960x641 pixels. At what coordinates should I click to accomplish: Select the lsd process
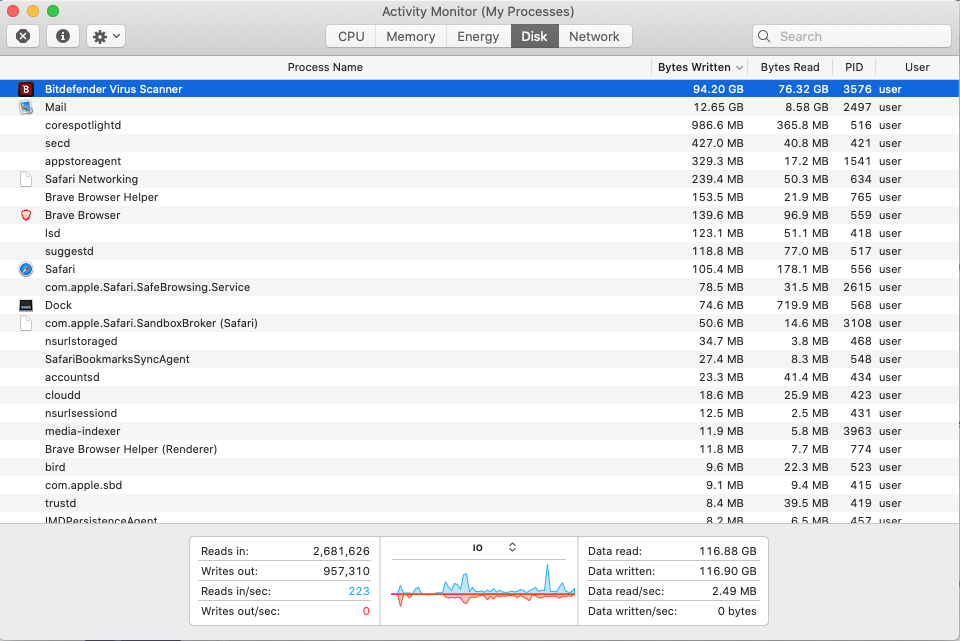[x=53, y=233]
